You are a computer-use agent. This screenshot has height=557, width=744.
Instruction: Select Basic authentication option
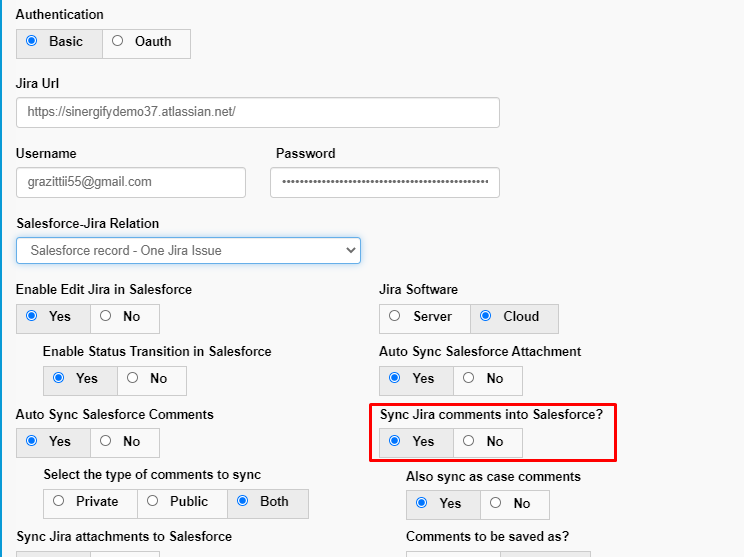32,41
